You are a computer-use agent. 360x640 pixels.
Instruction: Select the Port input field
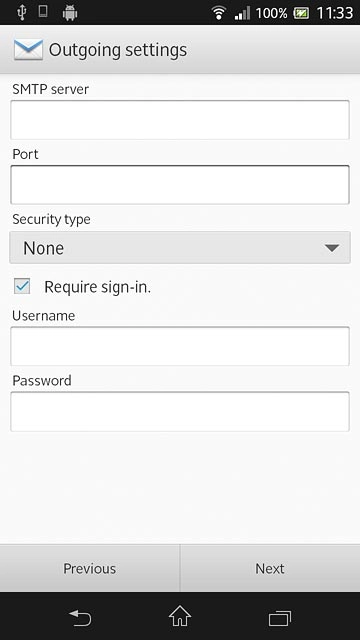[180, 185]
